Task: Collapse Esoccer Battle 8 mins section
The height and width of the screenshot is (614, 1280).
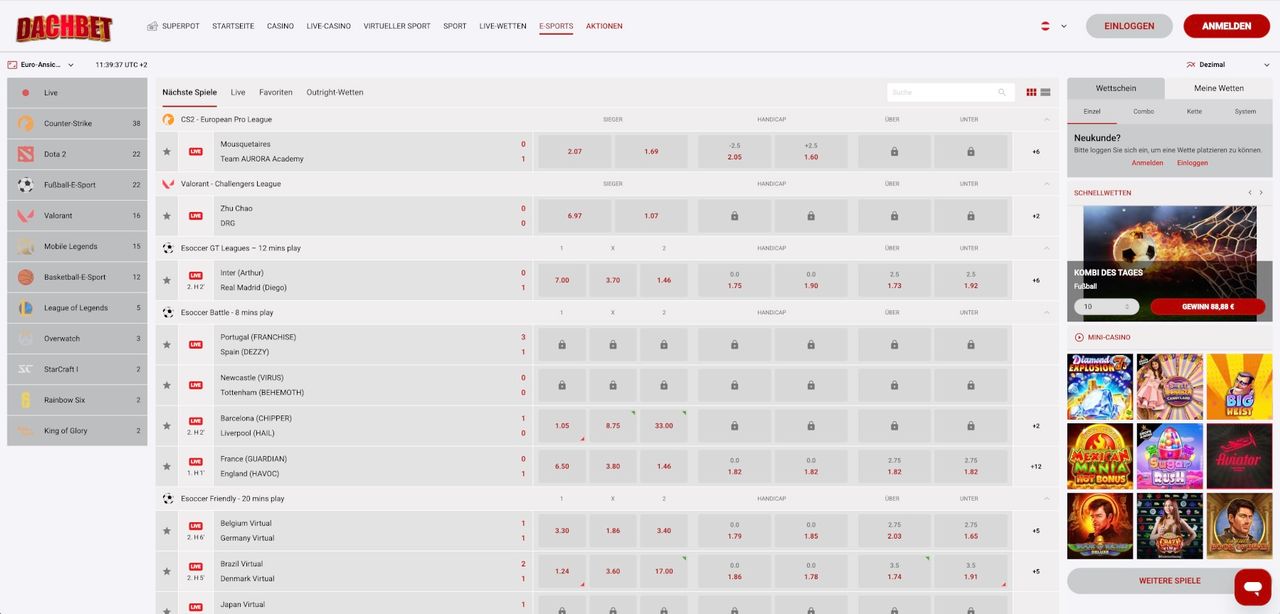Action: tap(1047, 313)
